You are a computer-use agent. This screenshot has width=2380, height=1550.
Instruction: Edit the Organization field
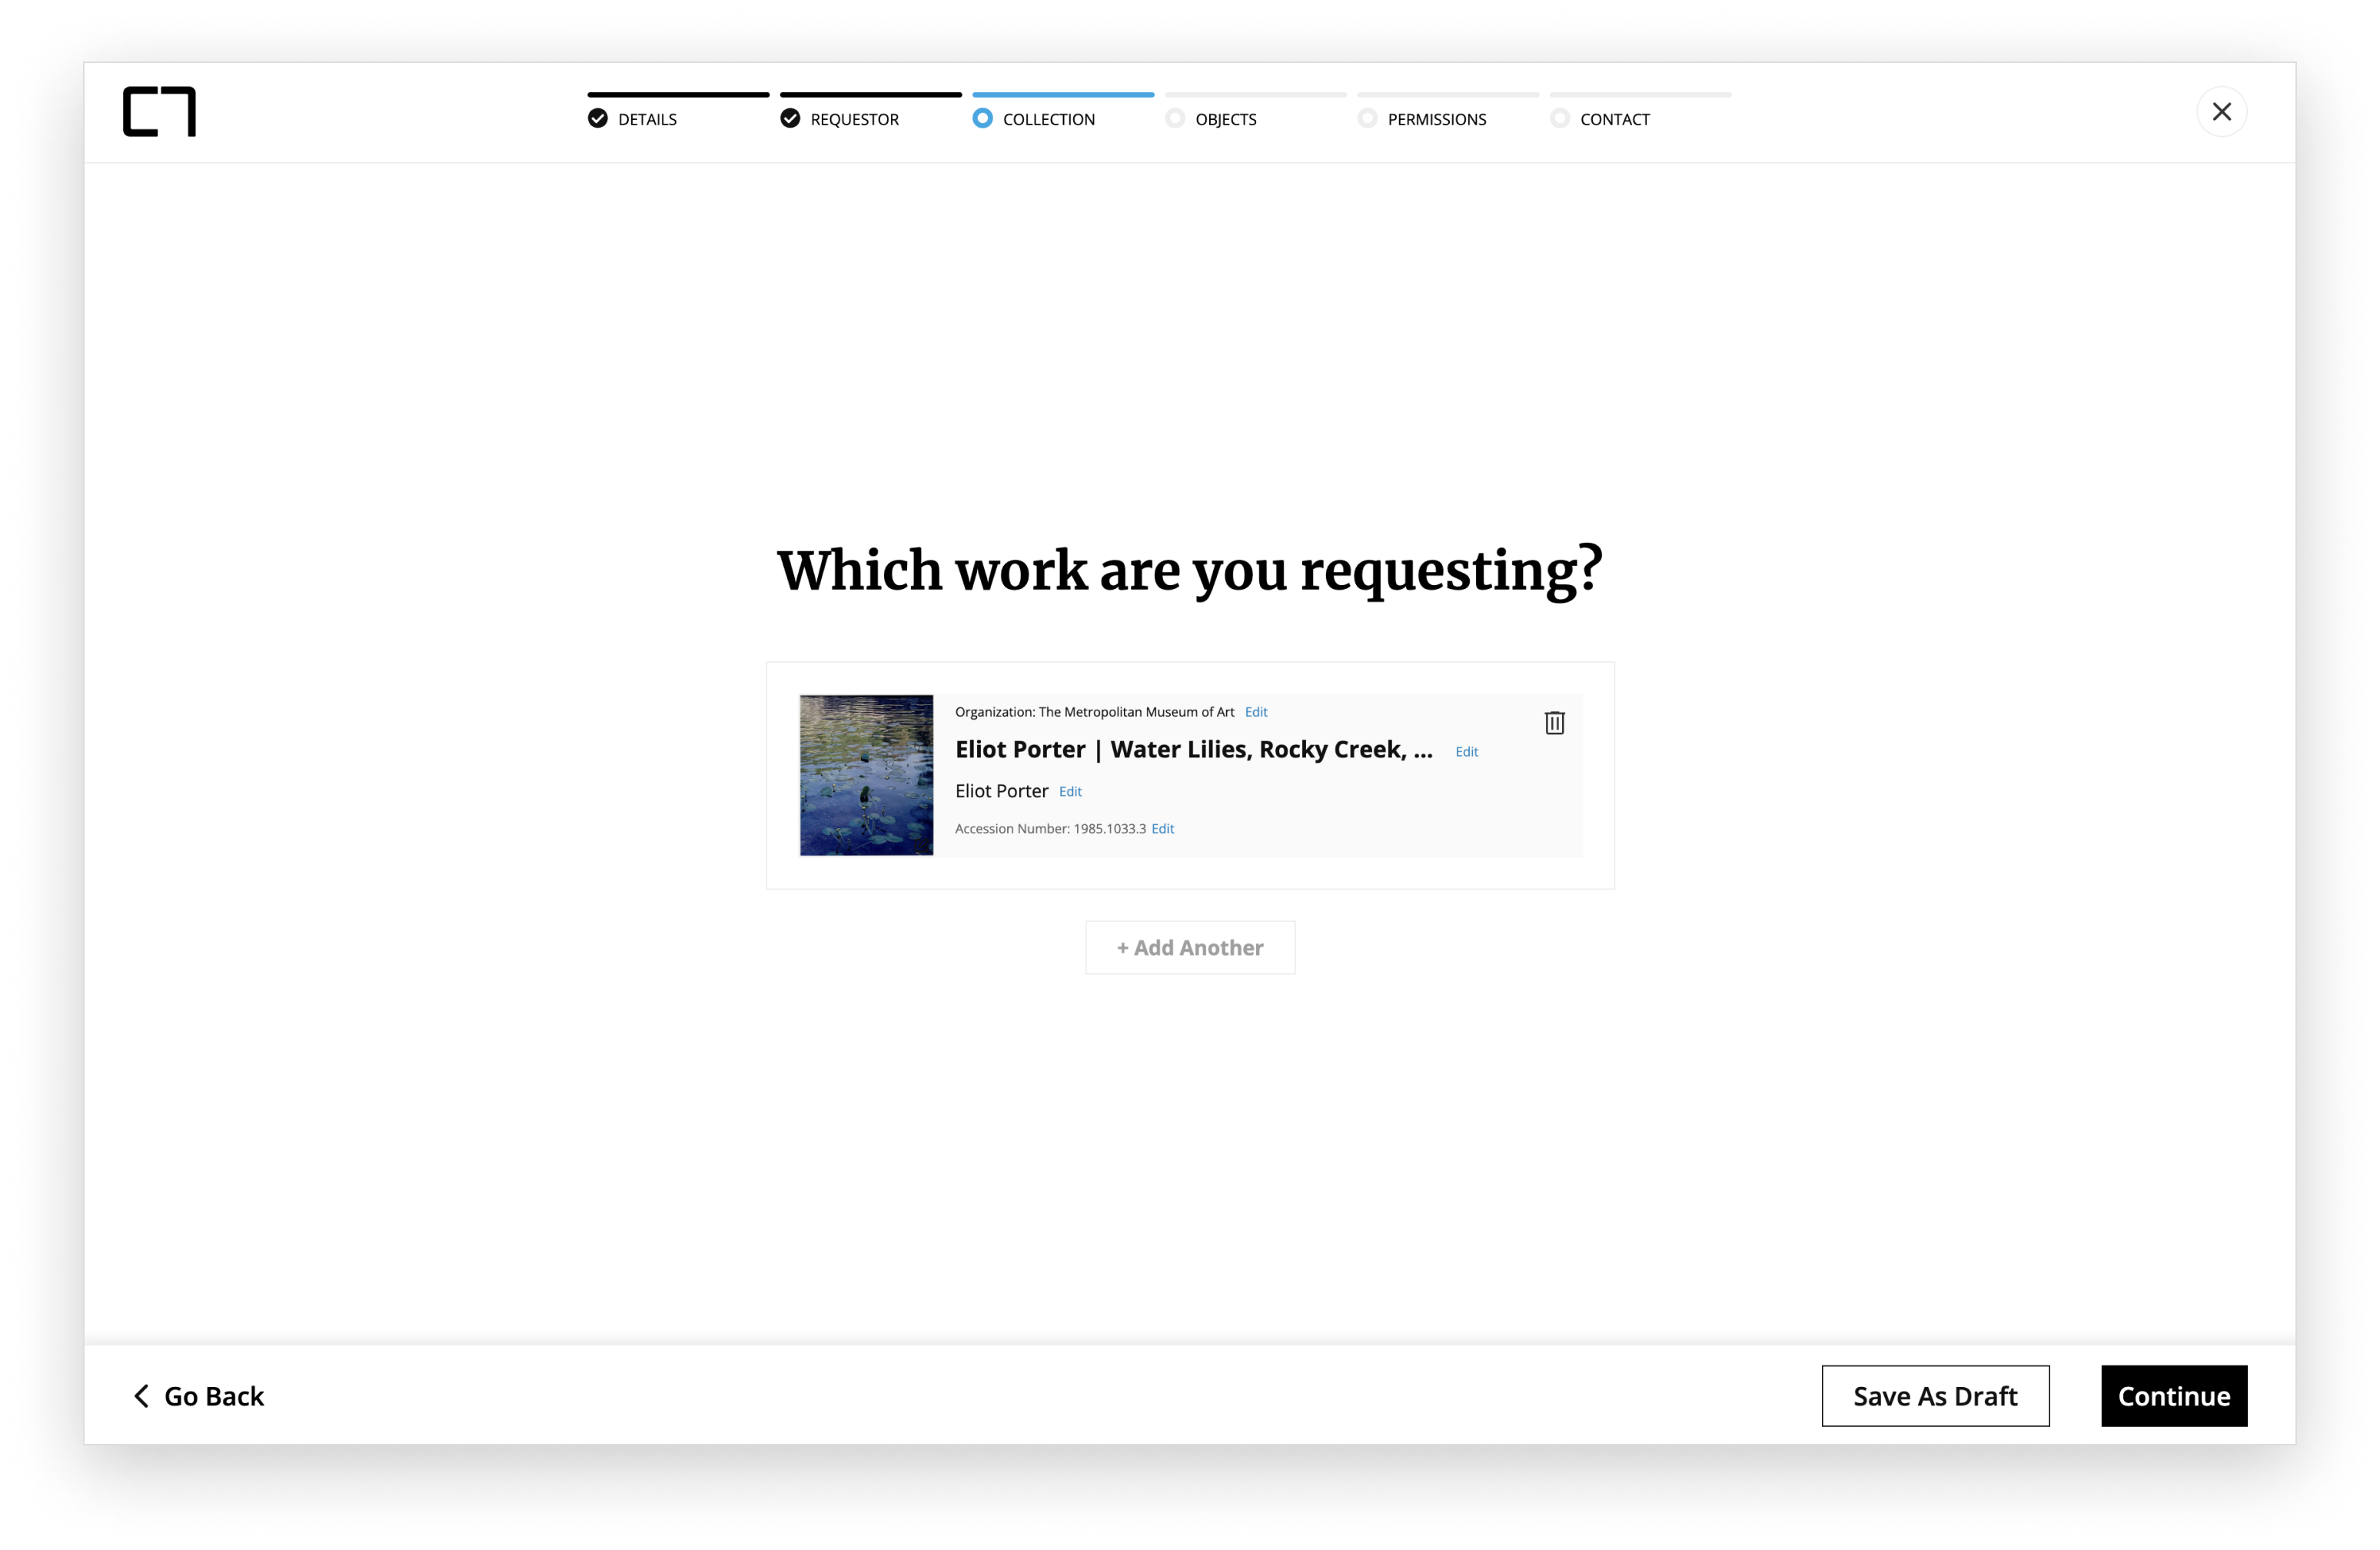click(1255, 712)
